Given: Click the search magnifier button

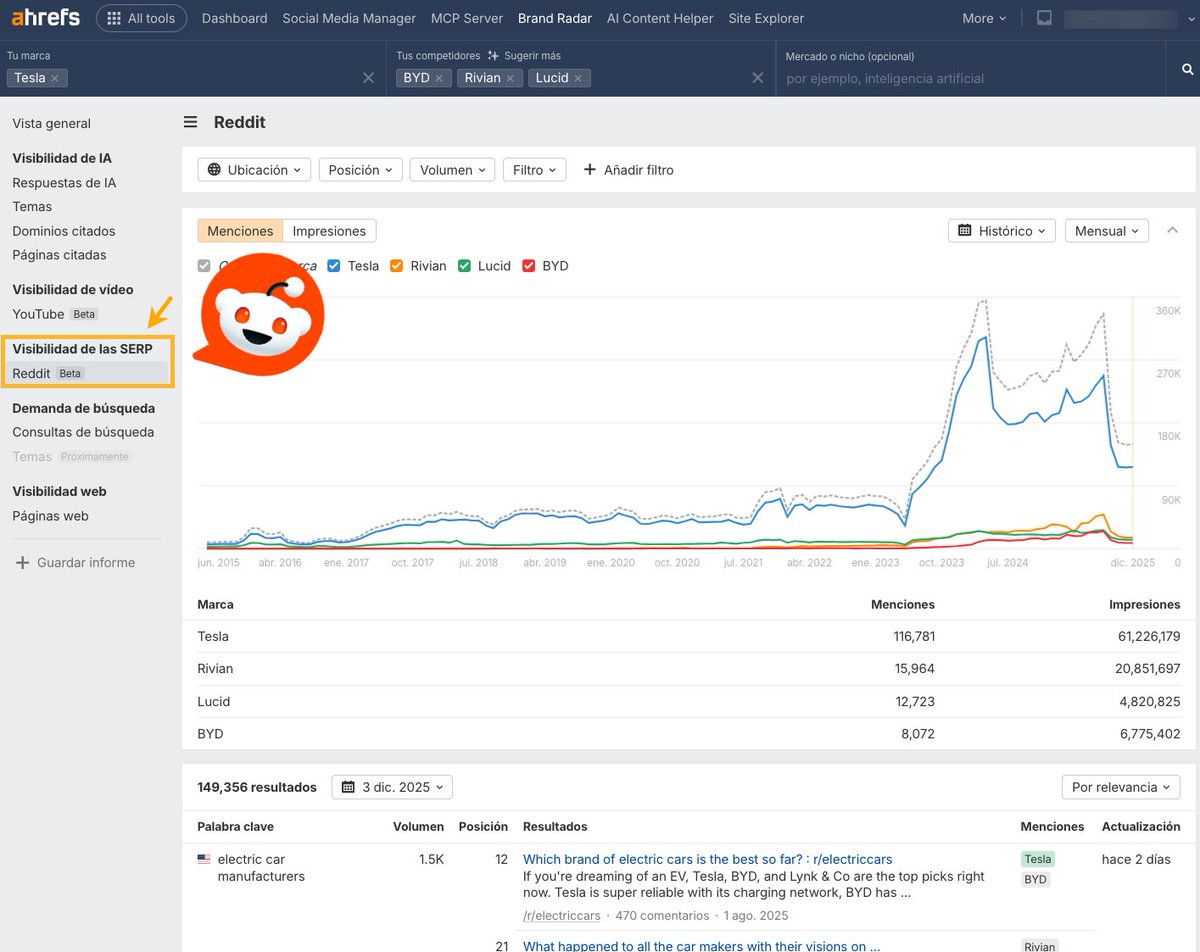Looking at the screenshot, I should (1187, 69).
